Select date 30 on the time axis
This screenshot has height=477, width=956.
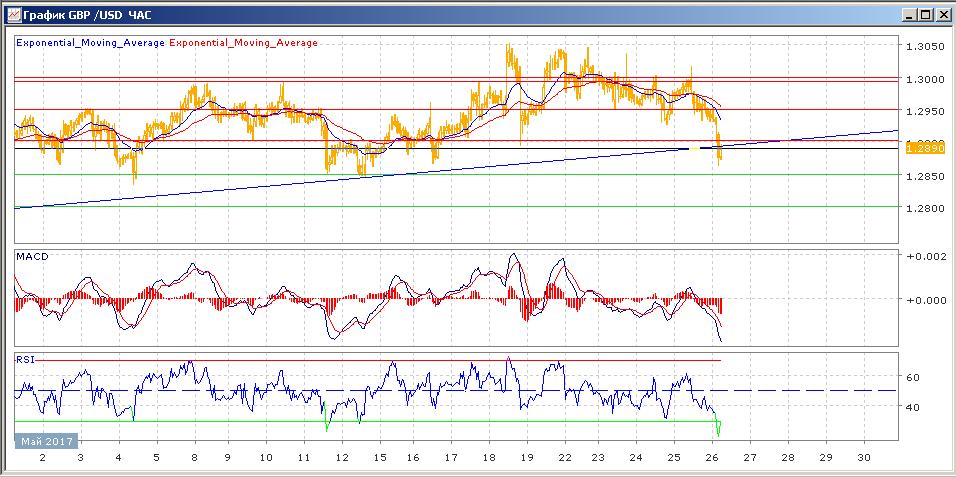863,457
